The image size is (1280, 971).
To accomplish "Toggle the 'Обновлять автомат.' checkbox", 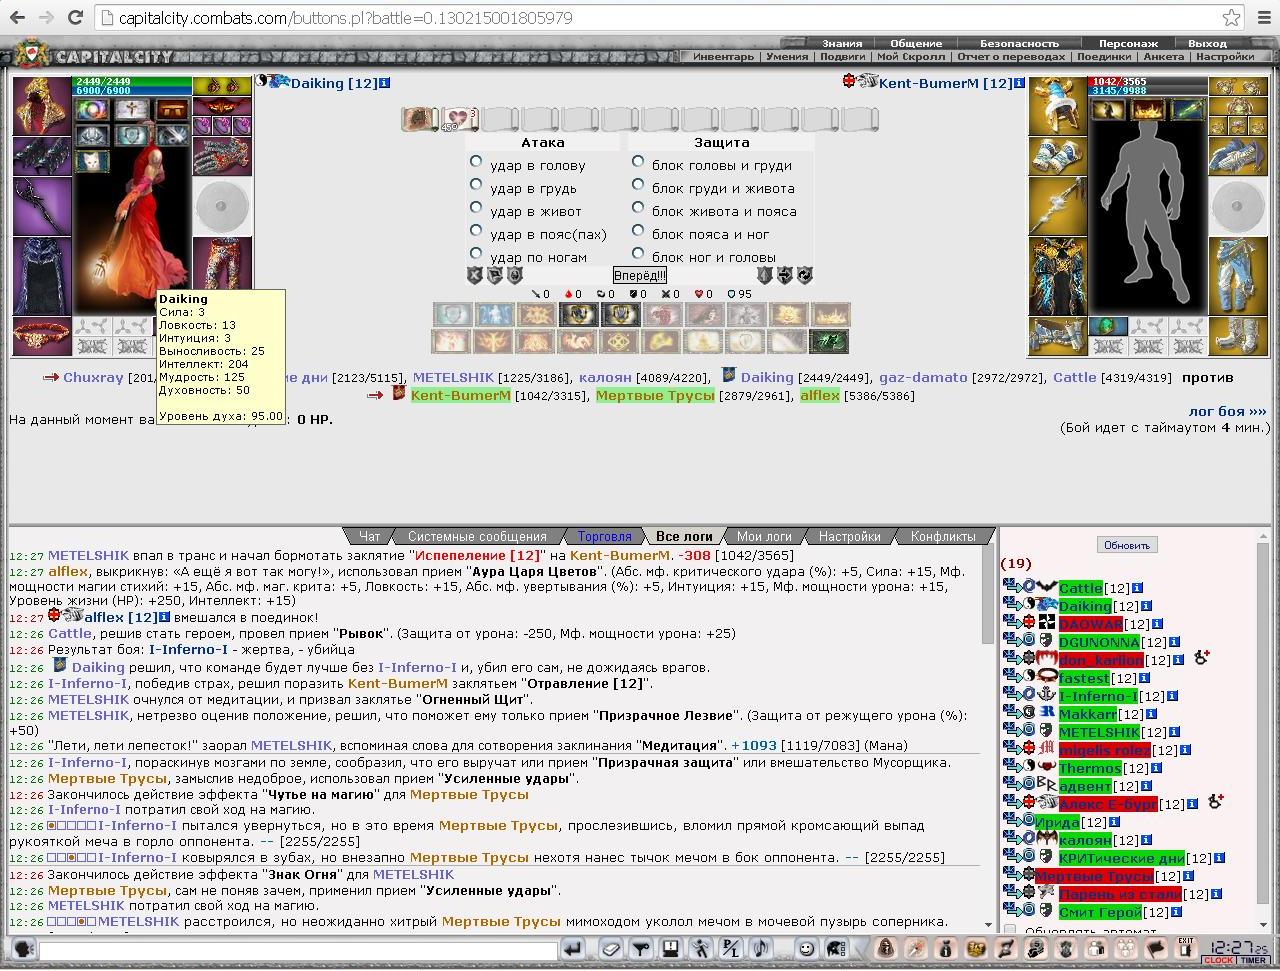I will (1010, 931).
